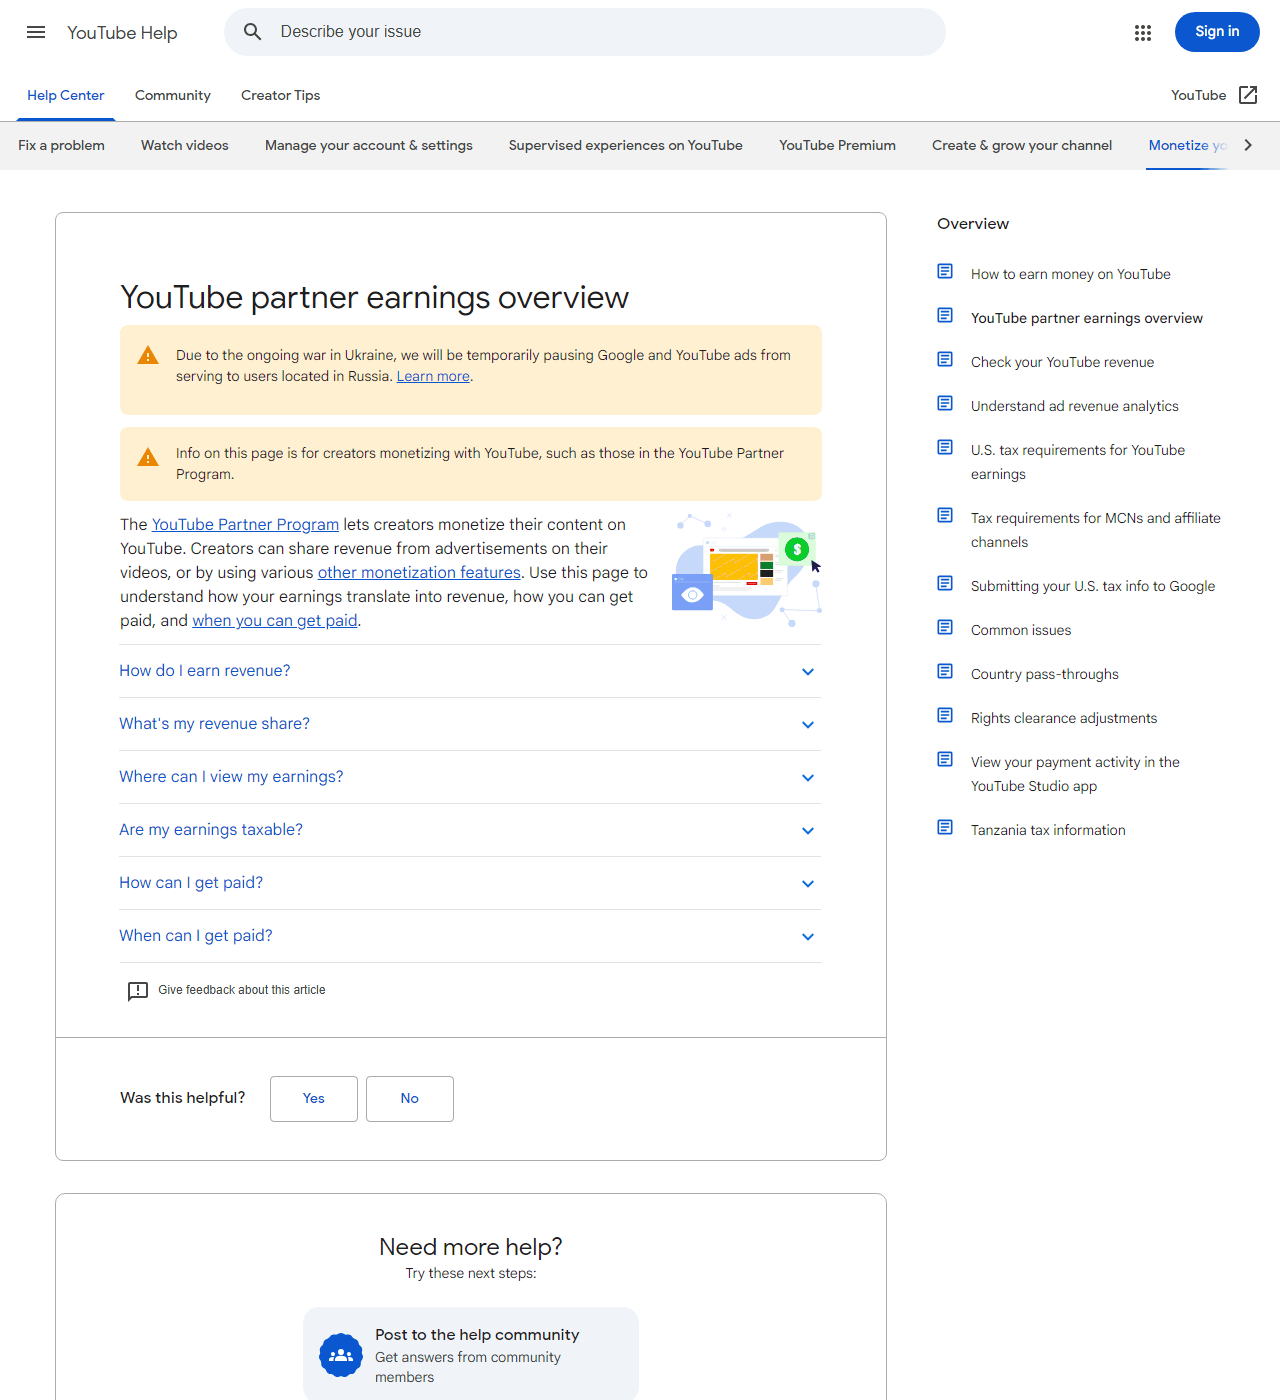The image size is (1280, 1400).
Task: Open 'How to earn money on YouTube' article
Action: [x=1071, y=274]
